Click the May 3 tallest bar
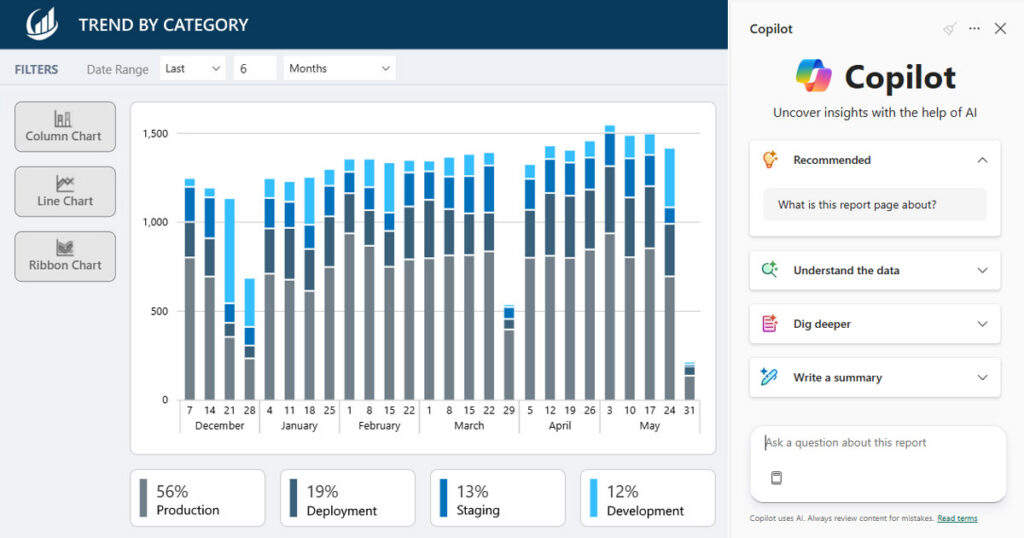Screen dimensions: 1024x538 [609, 262]
